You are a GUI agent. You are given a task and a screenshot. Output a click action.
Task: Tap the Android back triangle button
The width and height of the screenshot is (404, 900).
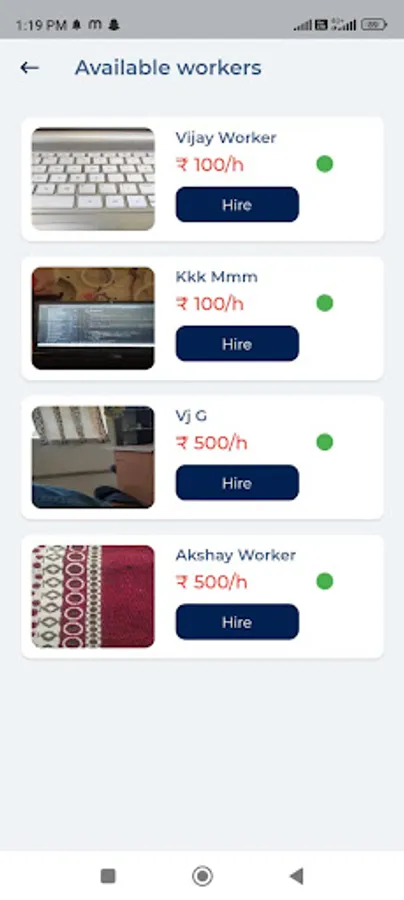point(296,876)
